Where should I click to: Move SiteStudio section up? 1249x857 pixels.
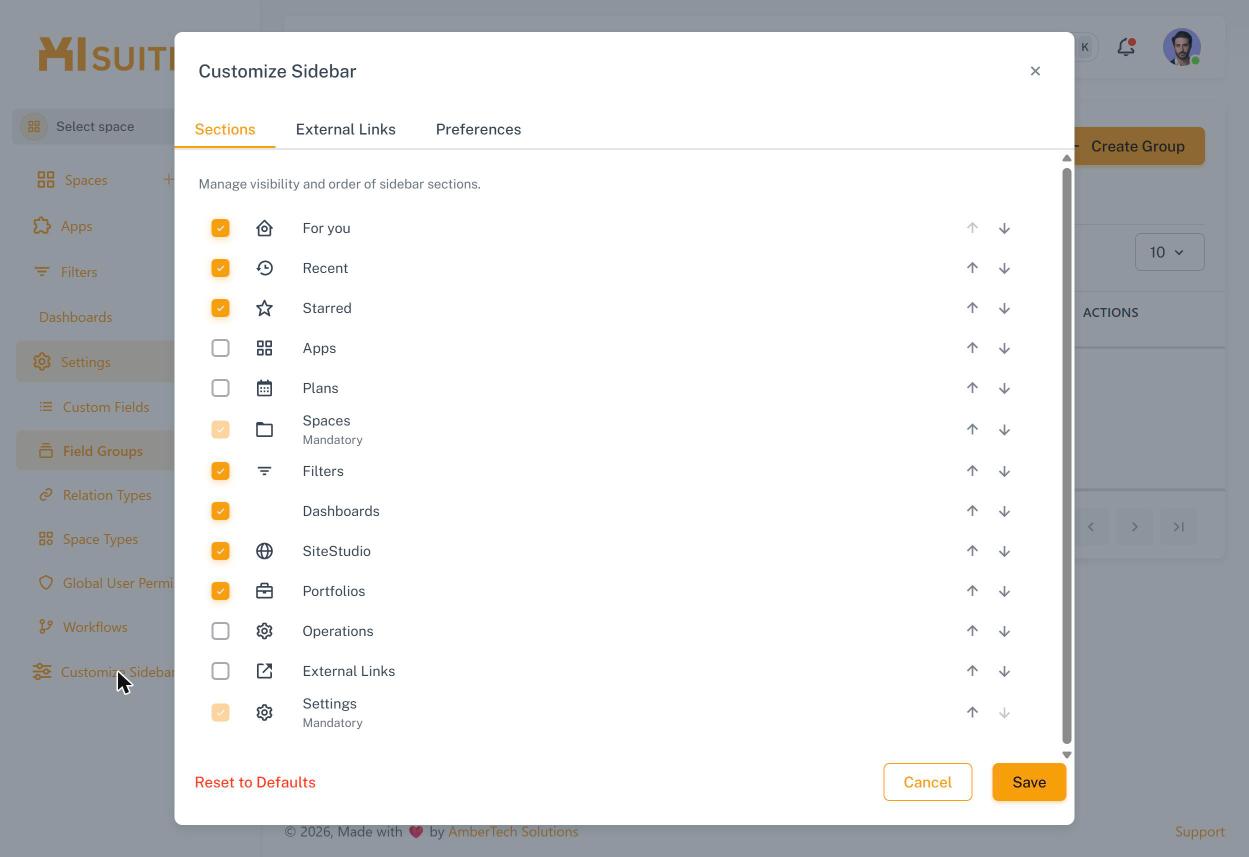coord(972,551)
